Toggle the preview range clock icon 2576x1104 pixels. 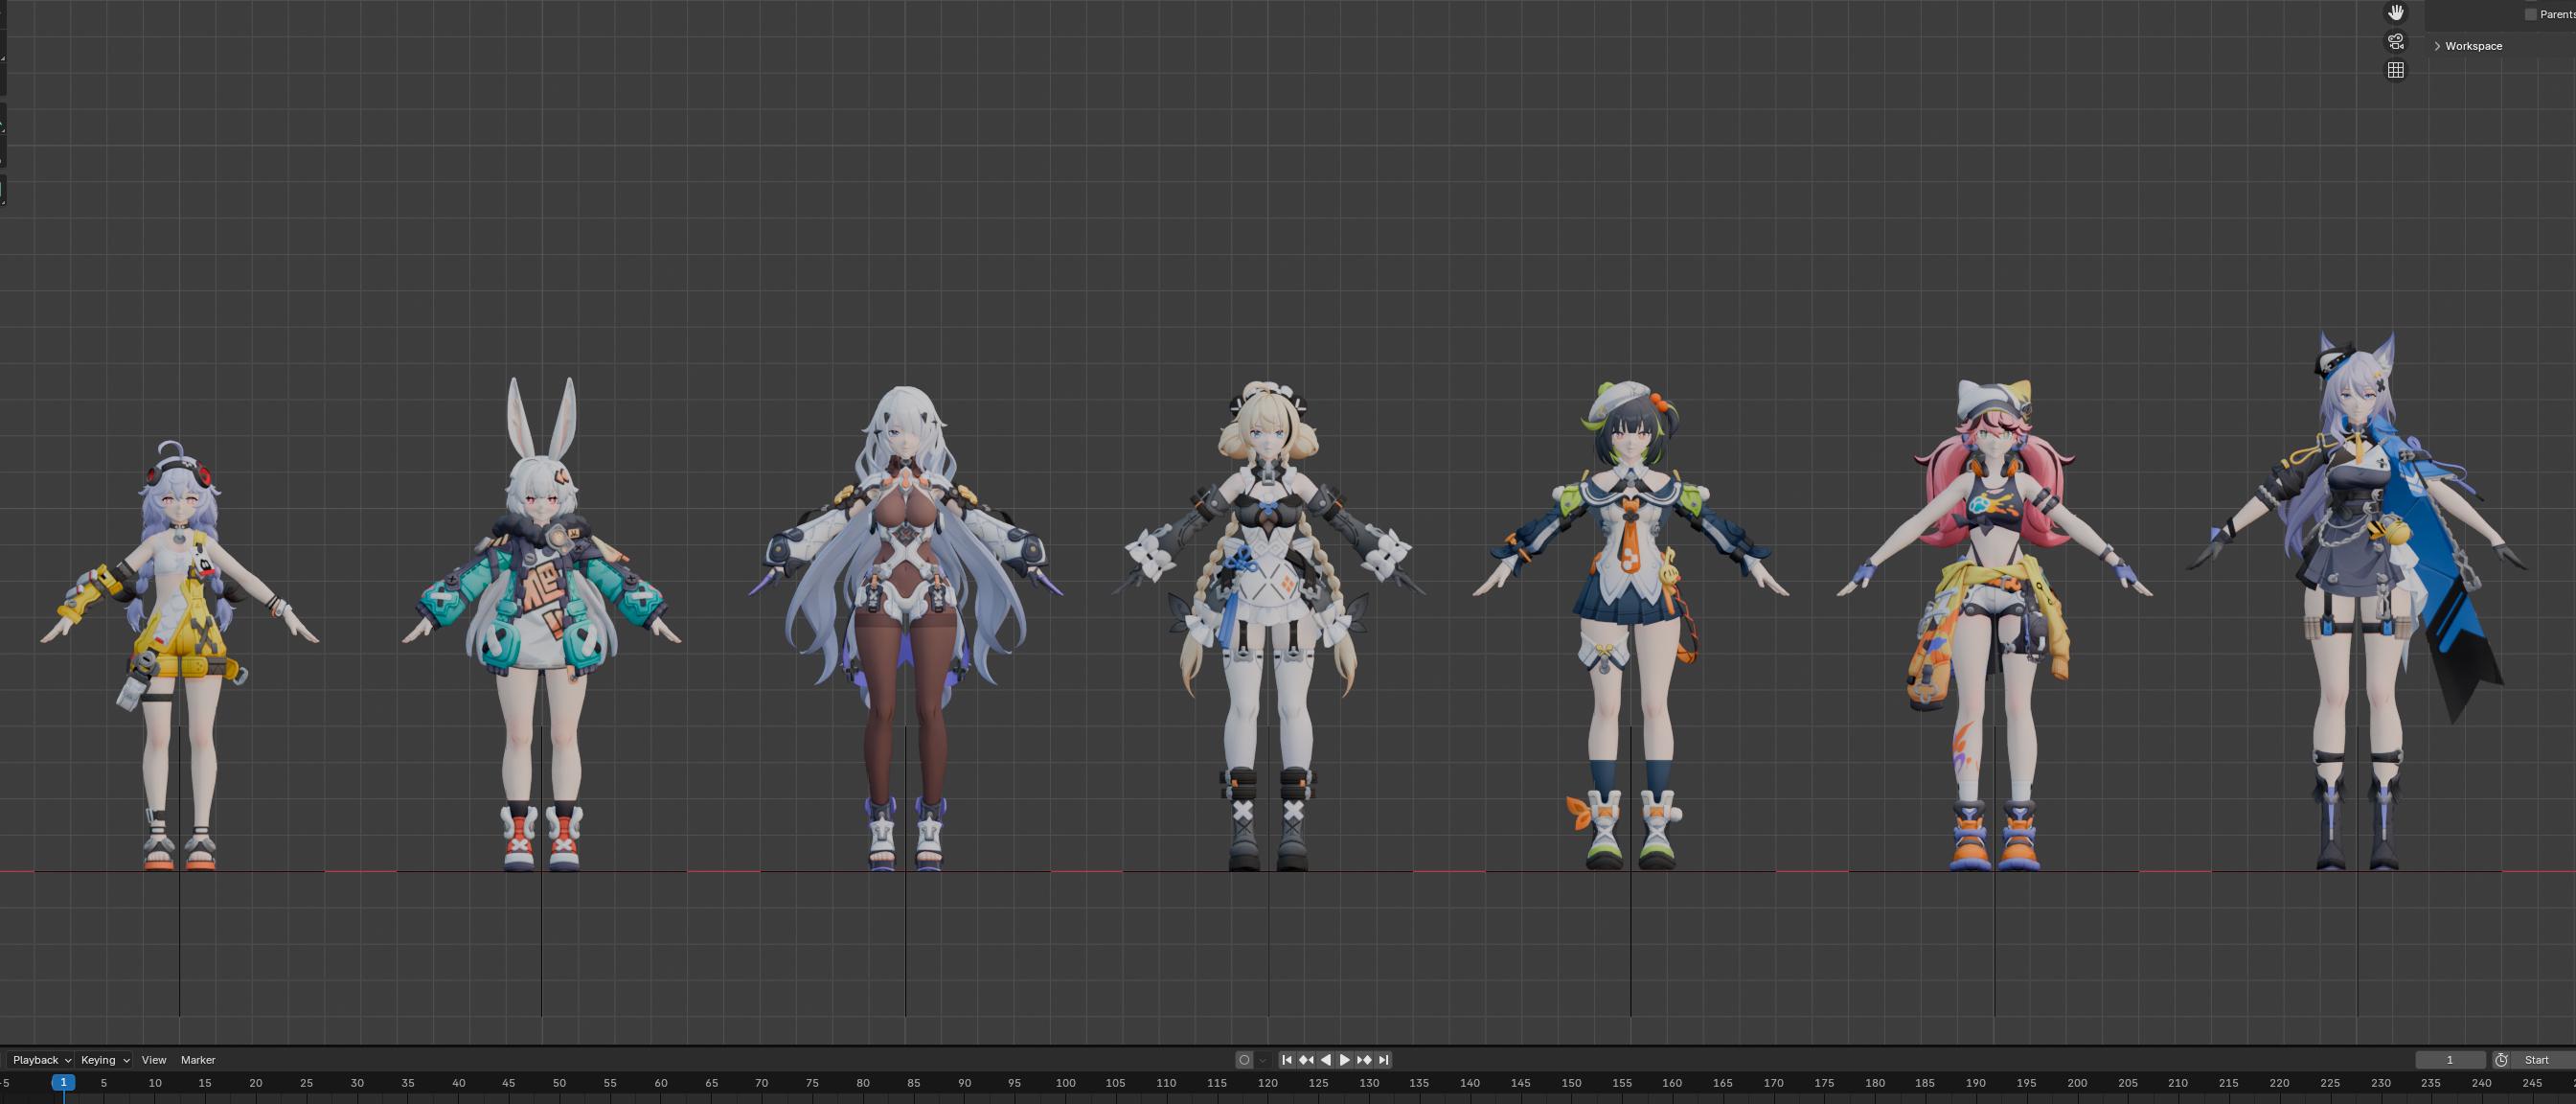(x=2501, y=1060)
